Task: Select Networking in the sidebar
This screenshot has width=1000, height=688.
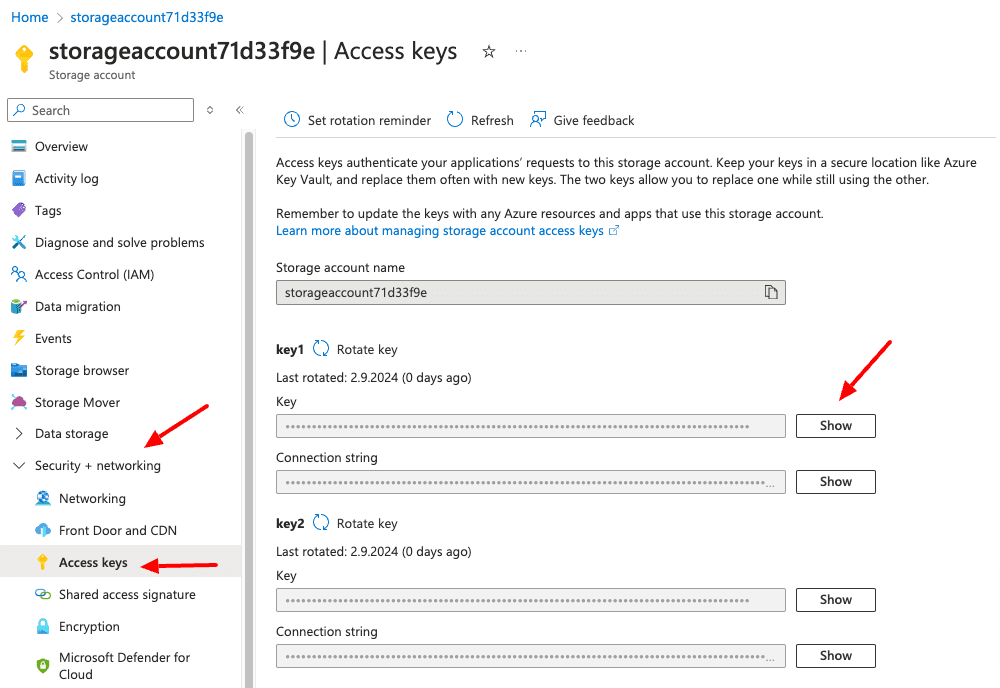Action: 89,498
